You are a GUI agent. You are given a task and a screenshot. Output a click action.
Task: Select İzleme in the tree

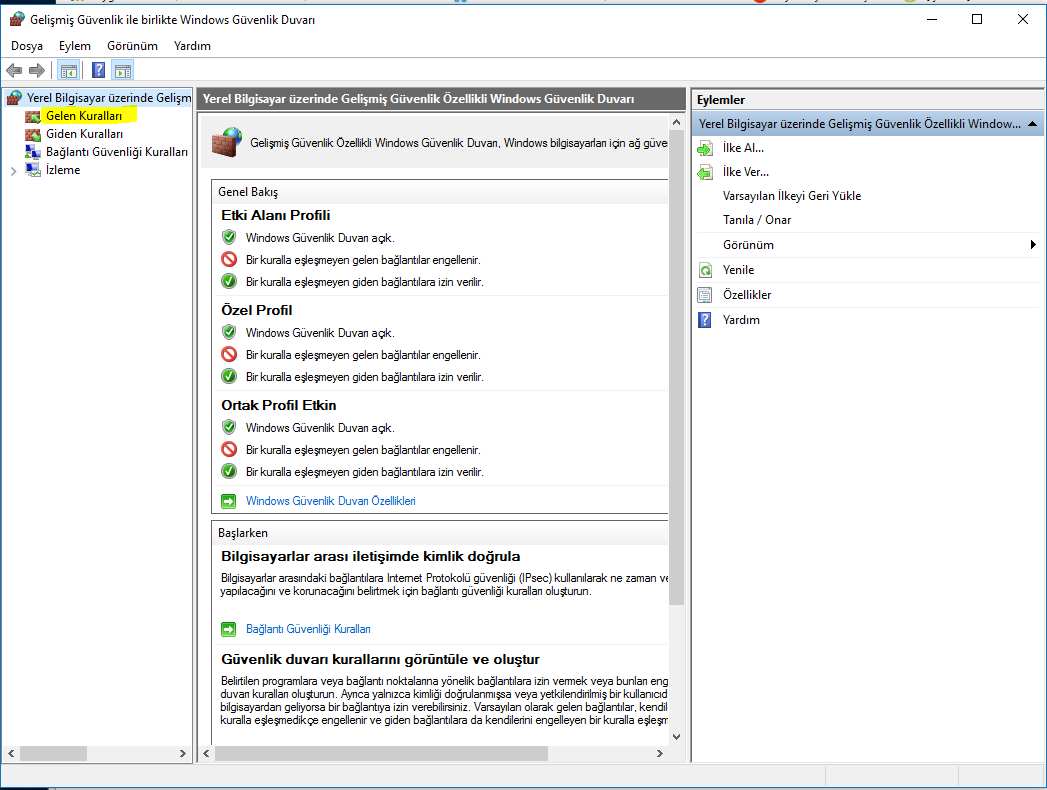point(63,170)
